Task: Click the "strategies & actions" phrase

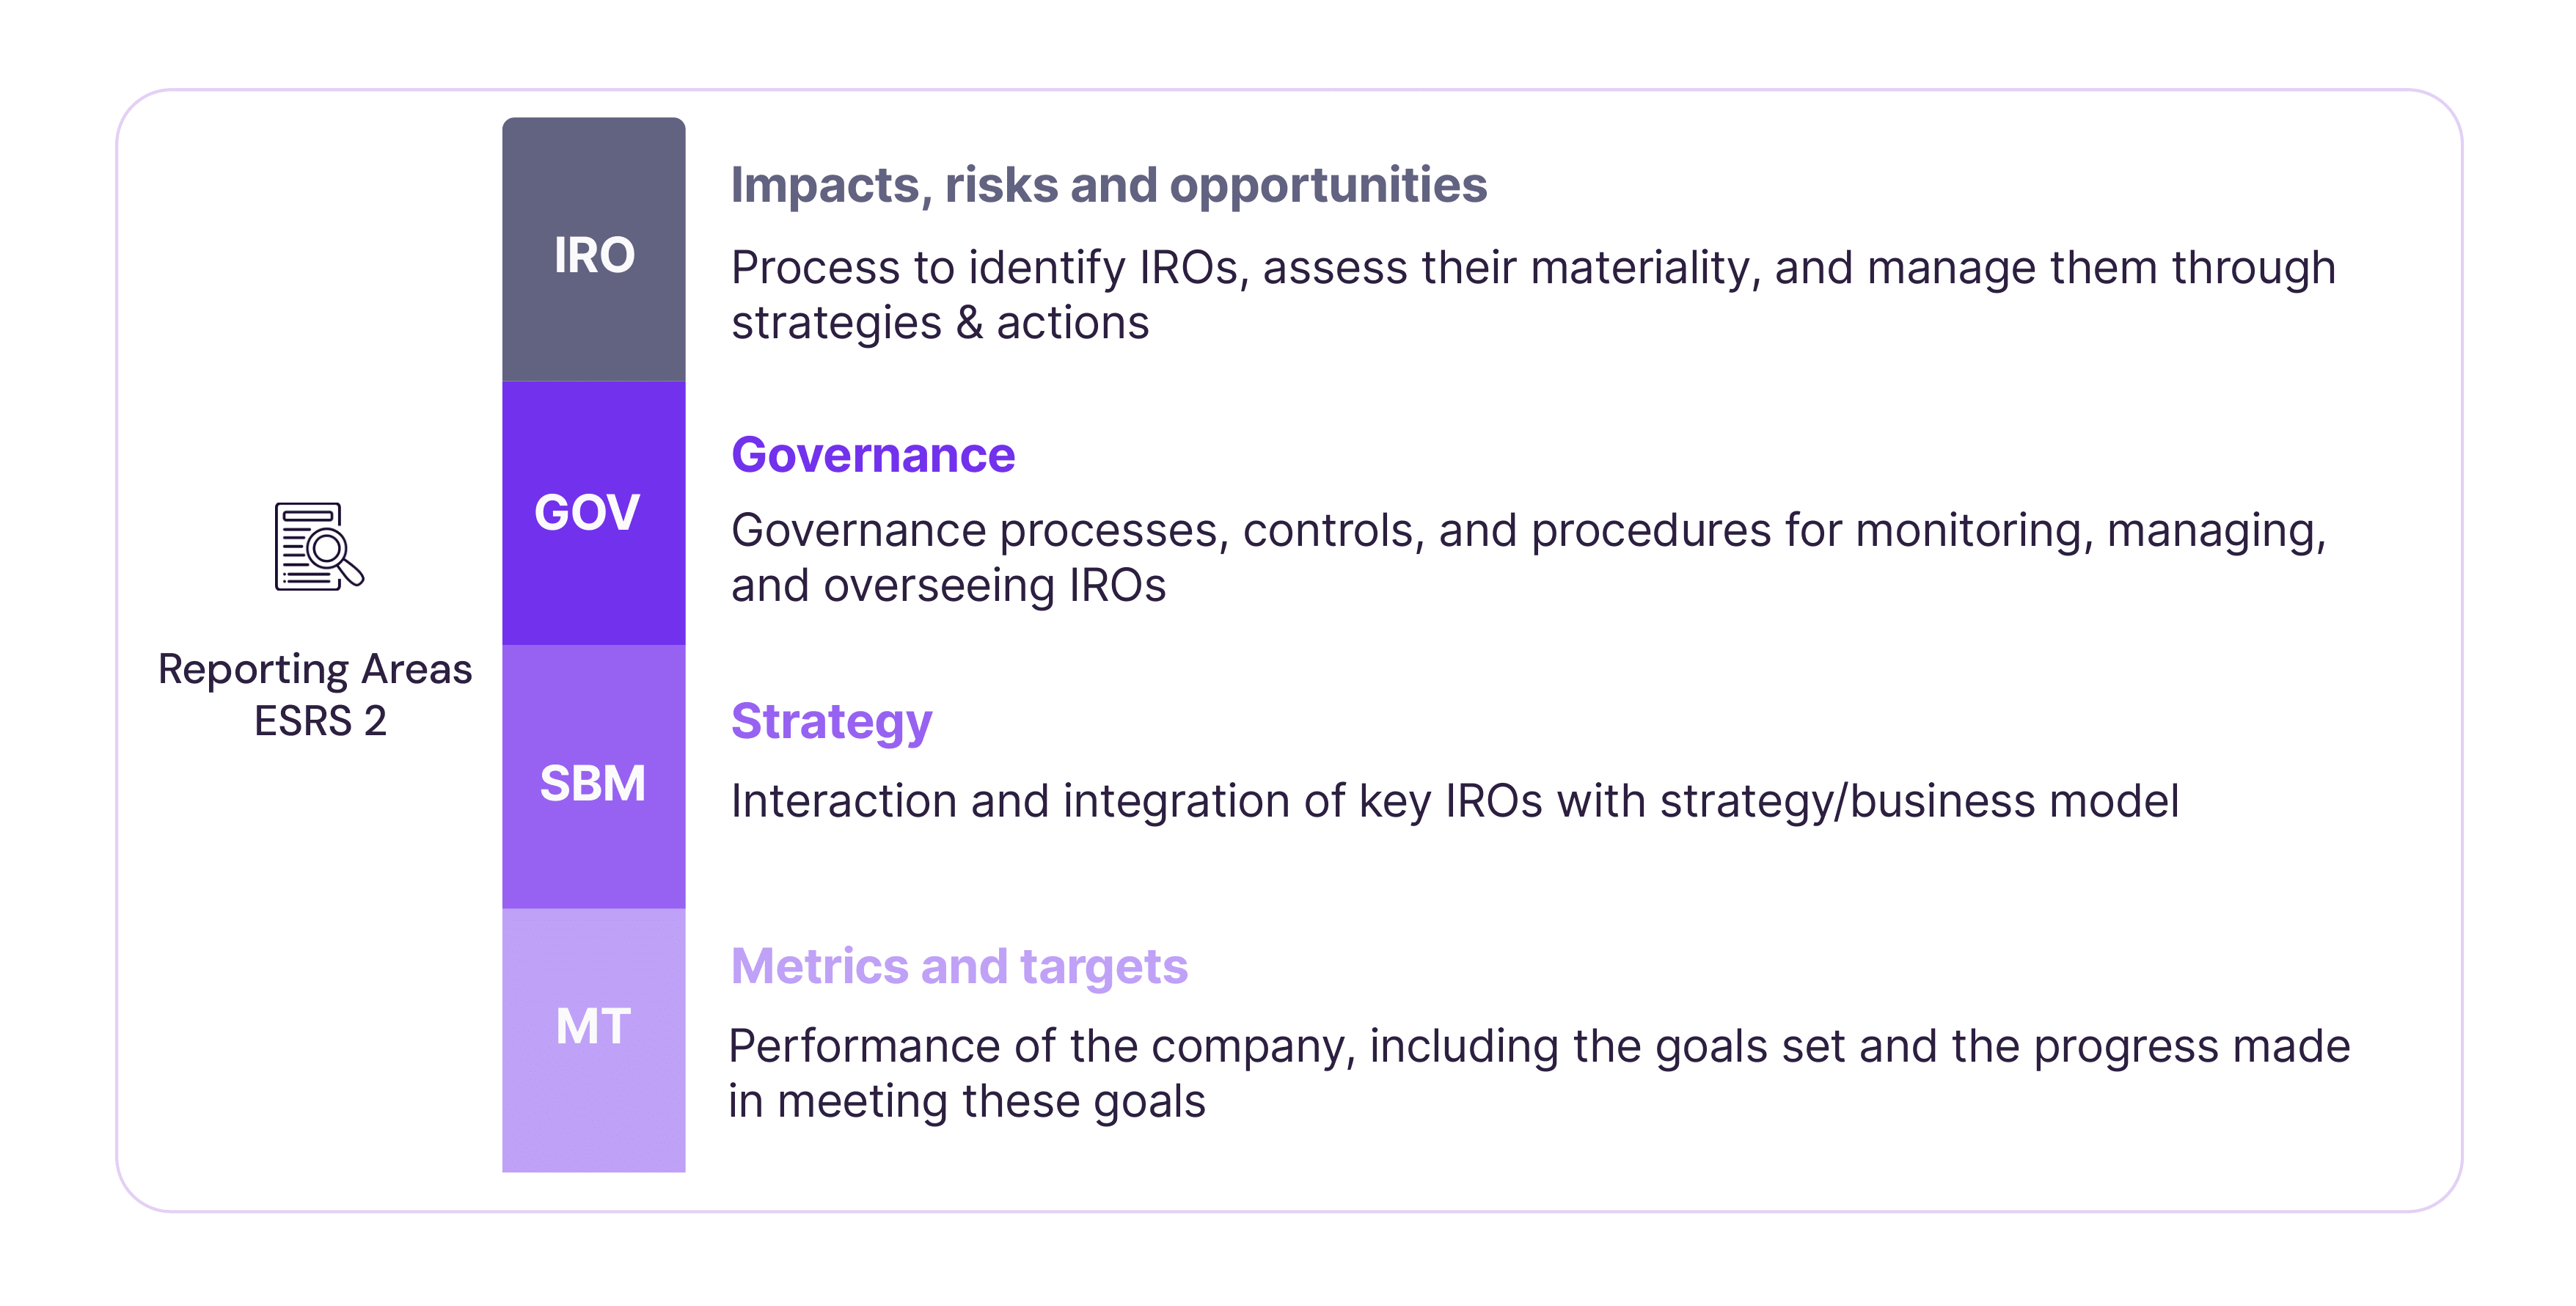Action: pyautogui.click(x=940, y=323)
